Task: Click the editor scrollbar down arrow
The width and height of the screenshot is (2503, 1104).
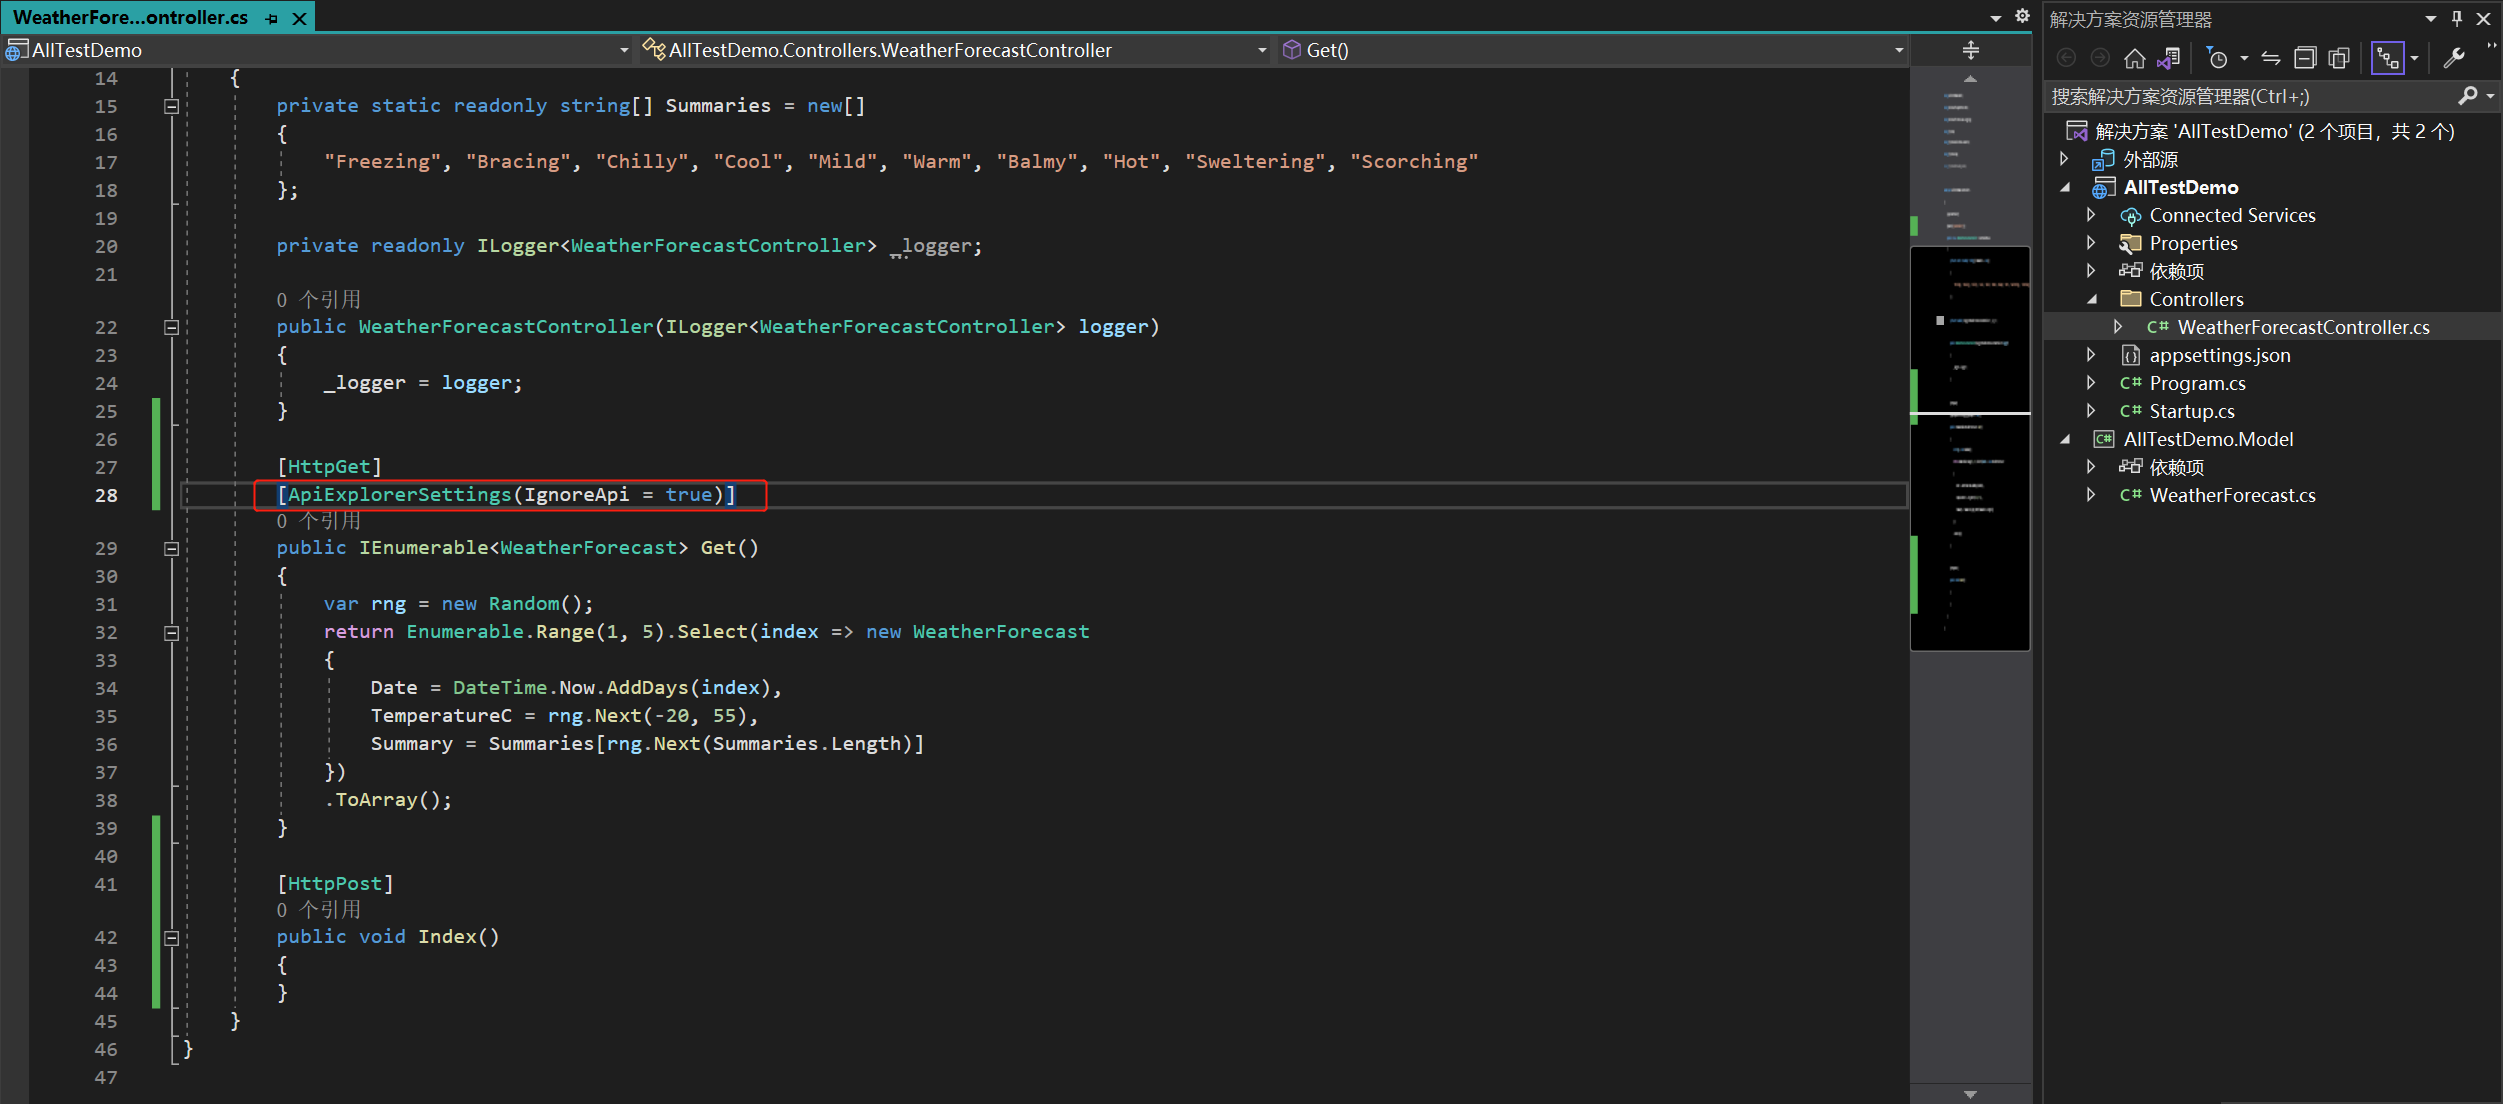Action: [x=1970, y=1094]
